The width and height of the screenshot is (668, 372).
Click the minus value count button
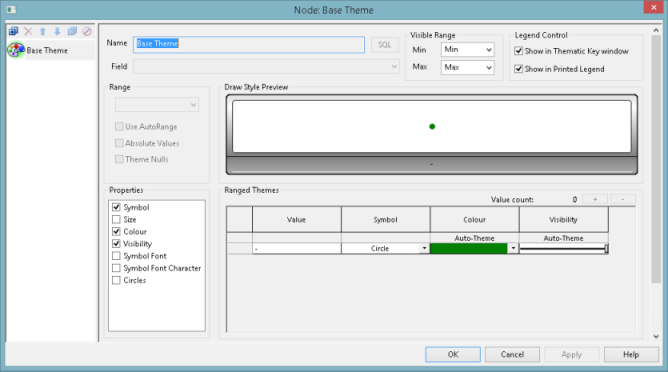point(623,199)
